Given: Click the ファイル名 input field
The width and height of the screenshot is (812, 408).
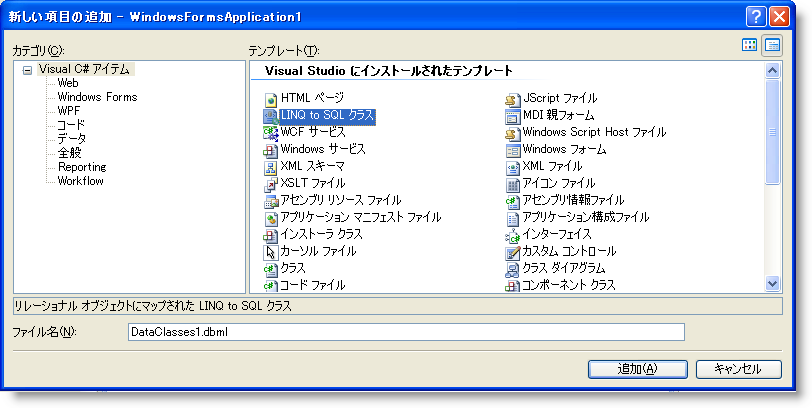Looking at the screenshot, I should tap(406, 332).
